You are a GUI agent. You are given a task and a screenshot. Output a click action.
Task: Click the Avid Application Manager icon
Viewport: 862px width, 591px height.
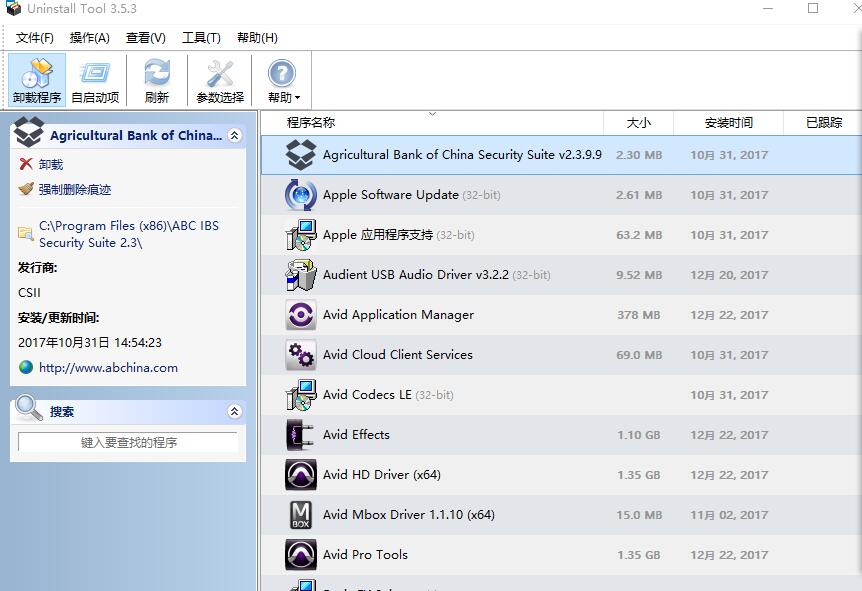click(301, 315)
